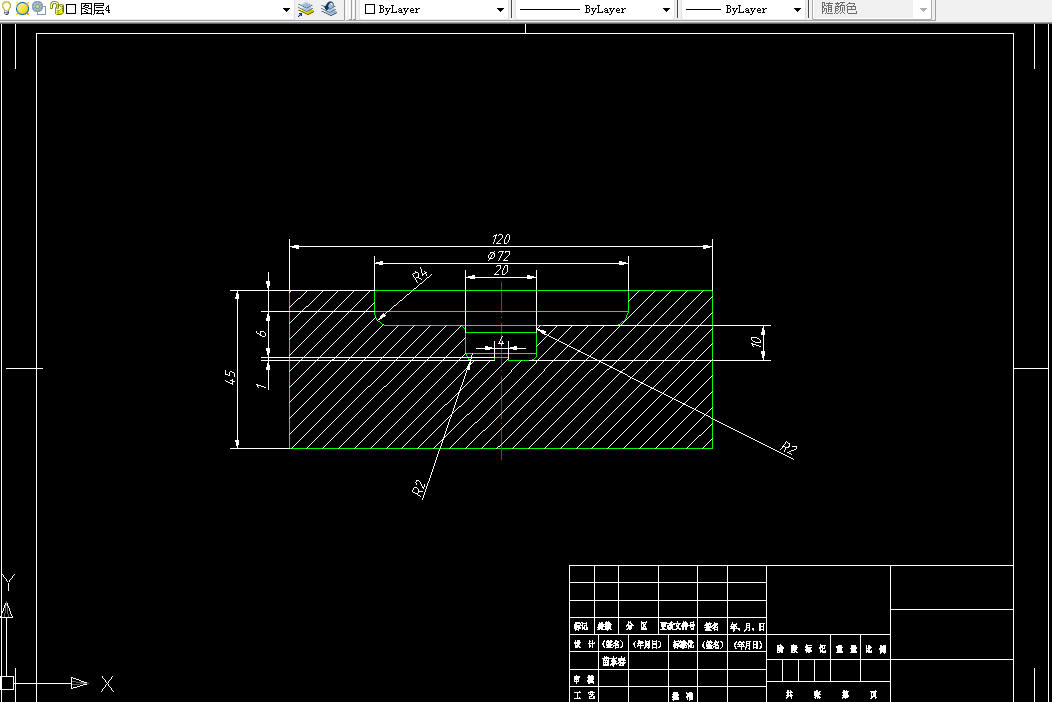Screen dimensions: 1052x702
Task: Select the ø72 diameter dimension text
Action: 498,256
